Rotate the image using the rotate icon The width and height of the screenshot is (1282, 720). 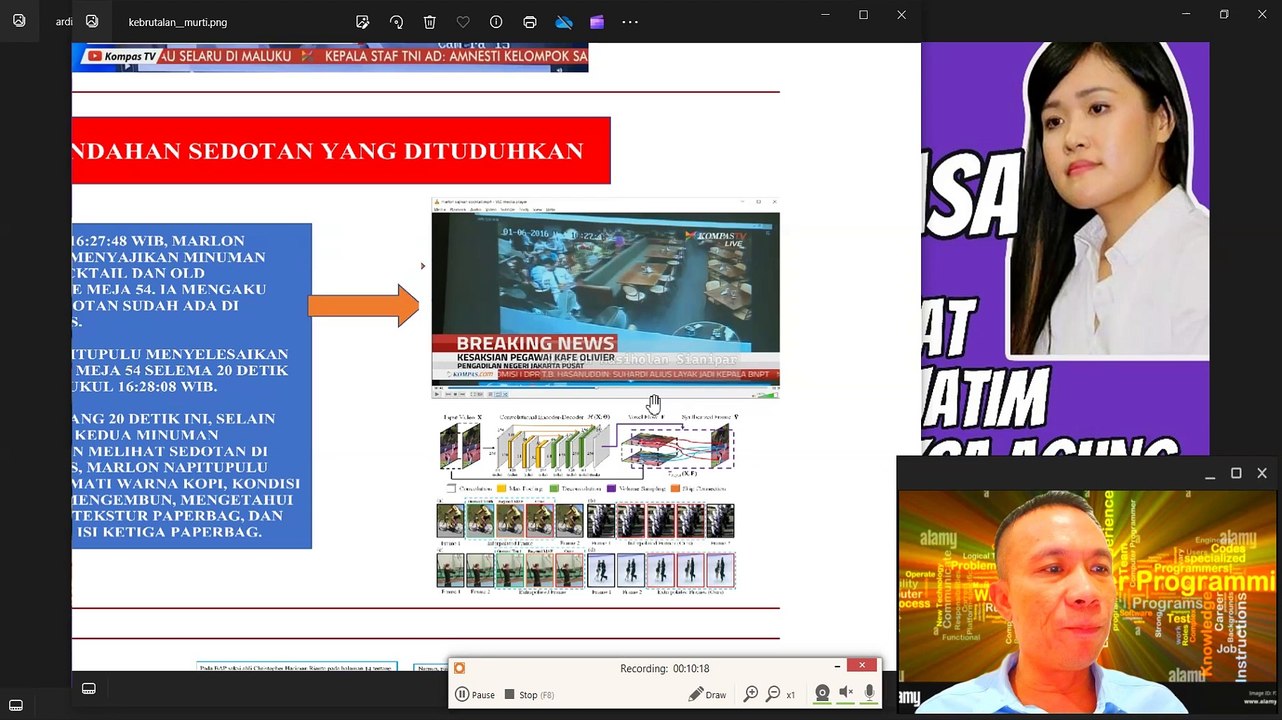click(396, 22)
